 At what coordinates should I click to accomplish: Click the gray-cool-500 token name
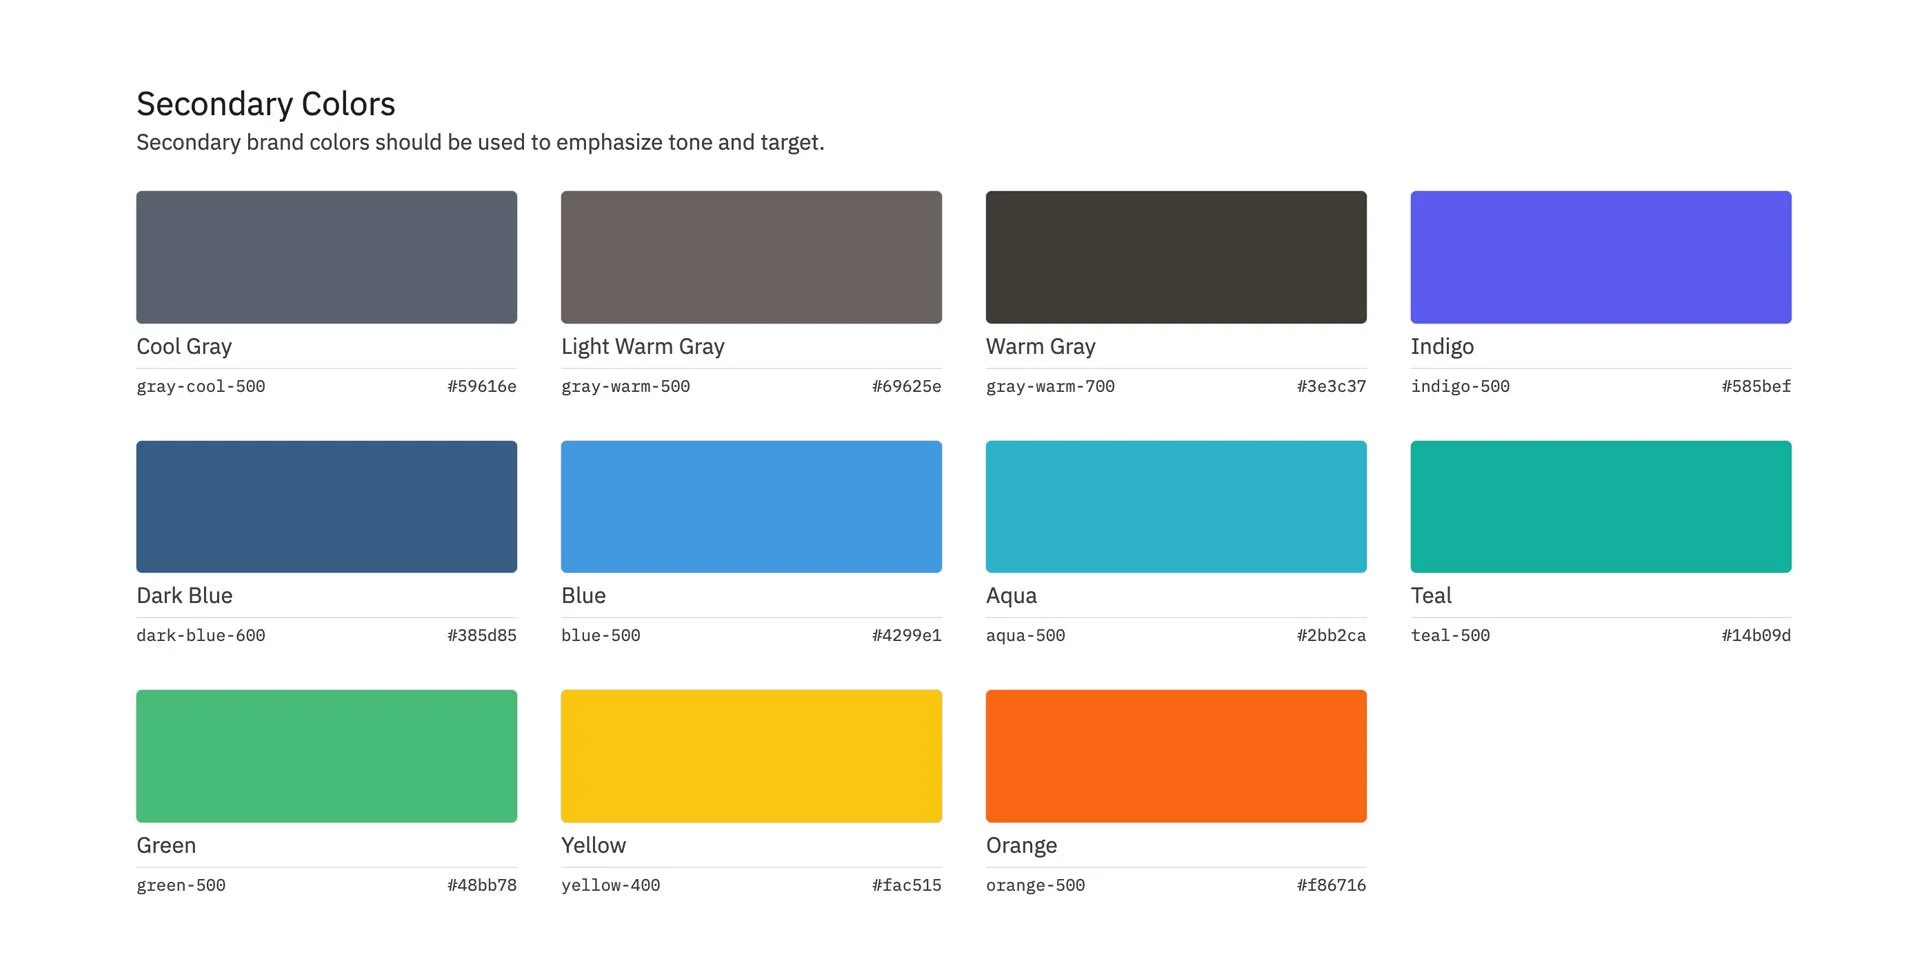[201, 386]
